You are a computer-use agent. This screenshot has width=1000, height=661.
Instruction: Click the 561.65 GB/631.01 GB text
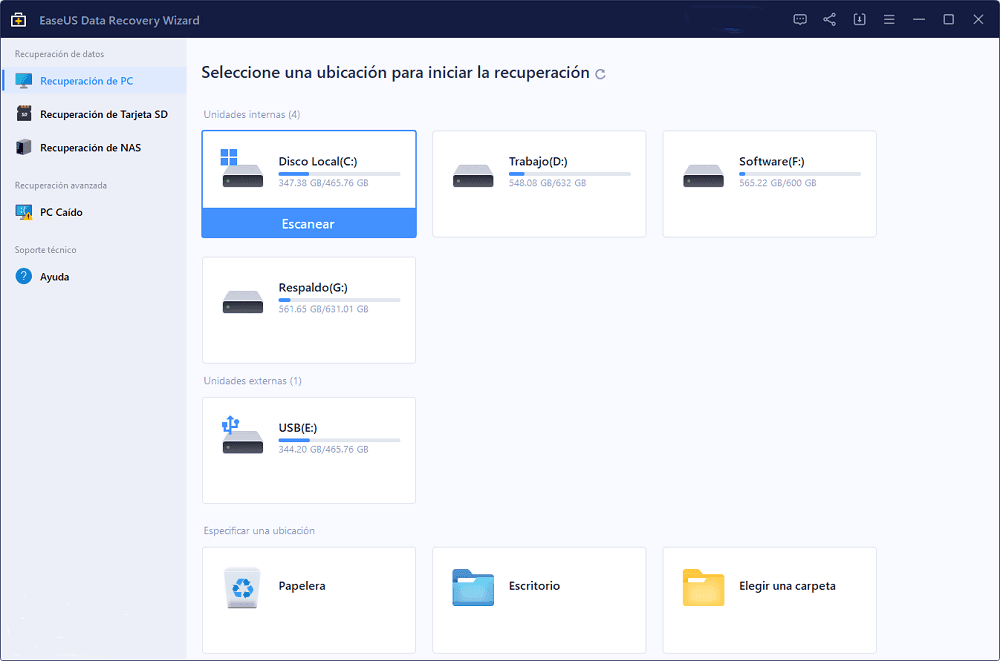pyautogui.click(x=323, y=309)
